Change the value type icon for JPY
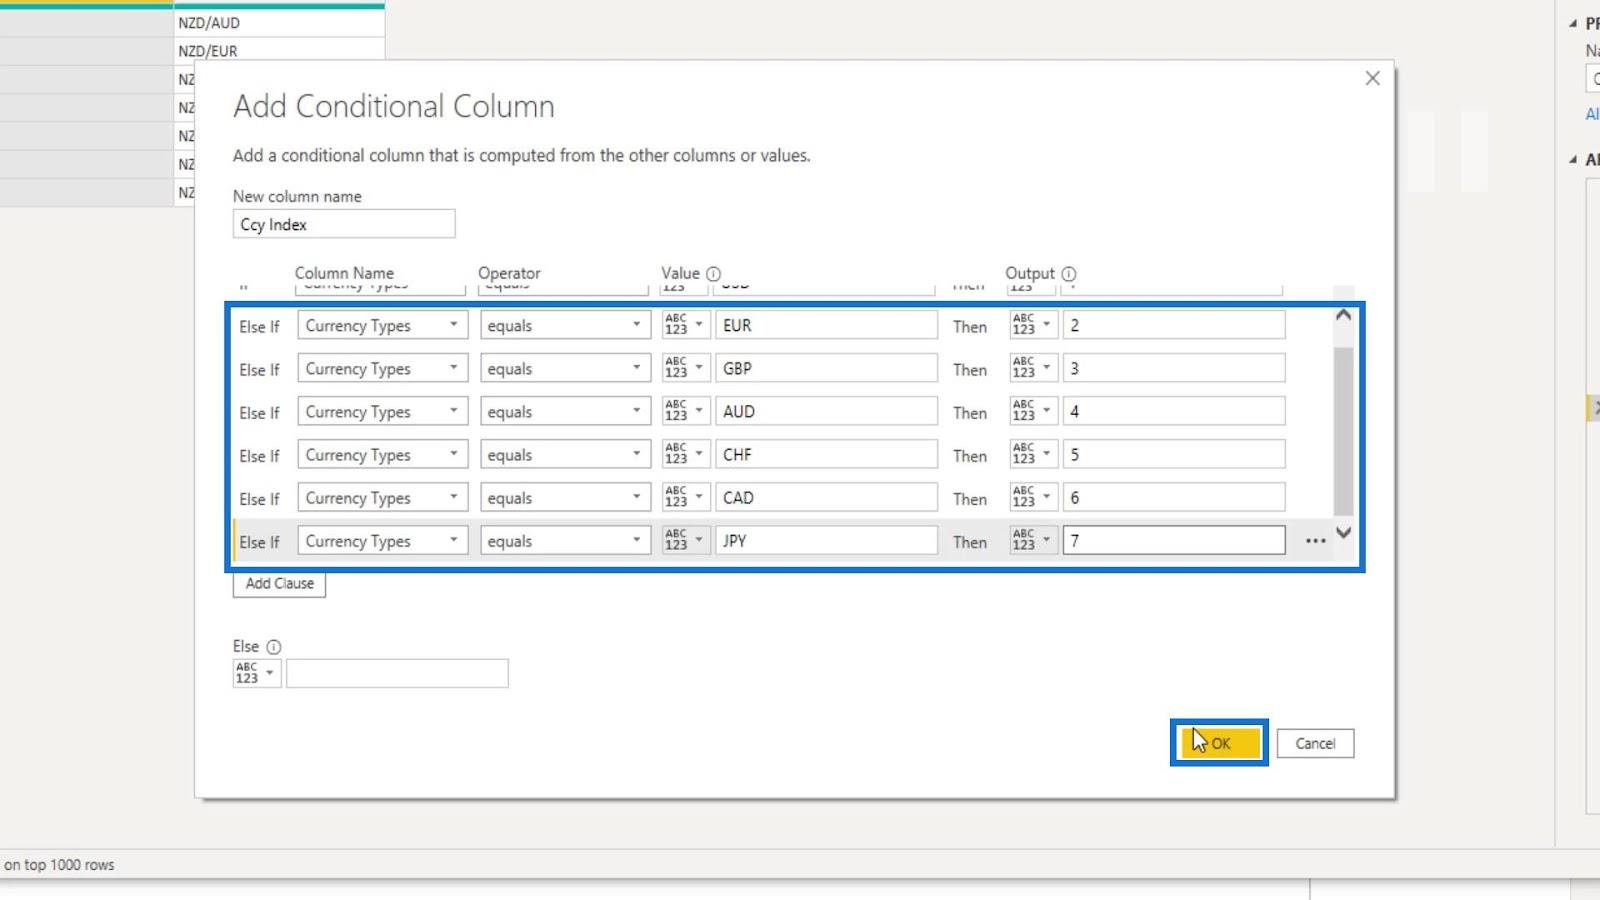 [x=686, y=540]
